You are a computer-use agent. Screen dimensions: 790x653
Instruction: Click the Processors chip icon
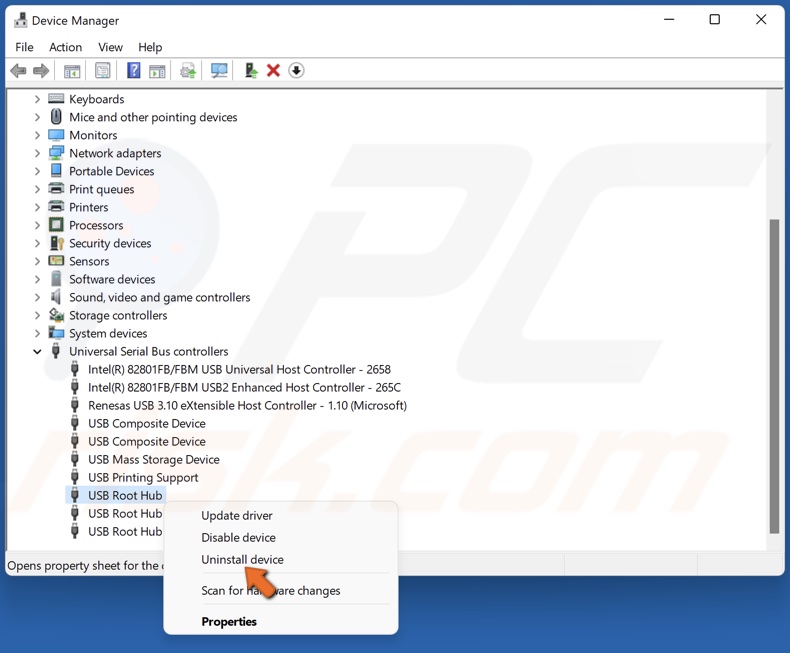tap(56, 225)
